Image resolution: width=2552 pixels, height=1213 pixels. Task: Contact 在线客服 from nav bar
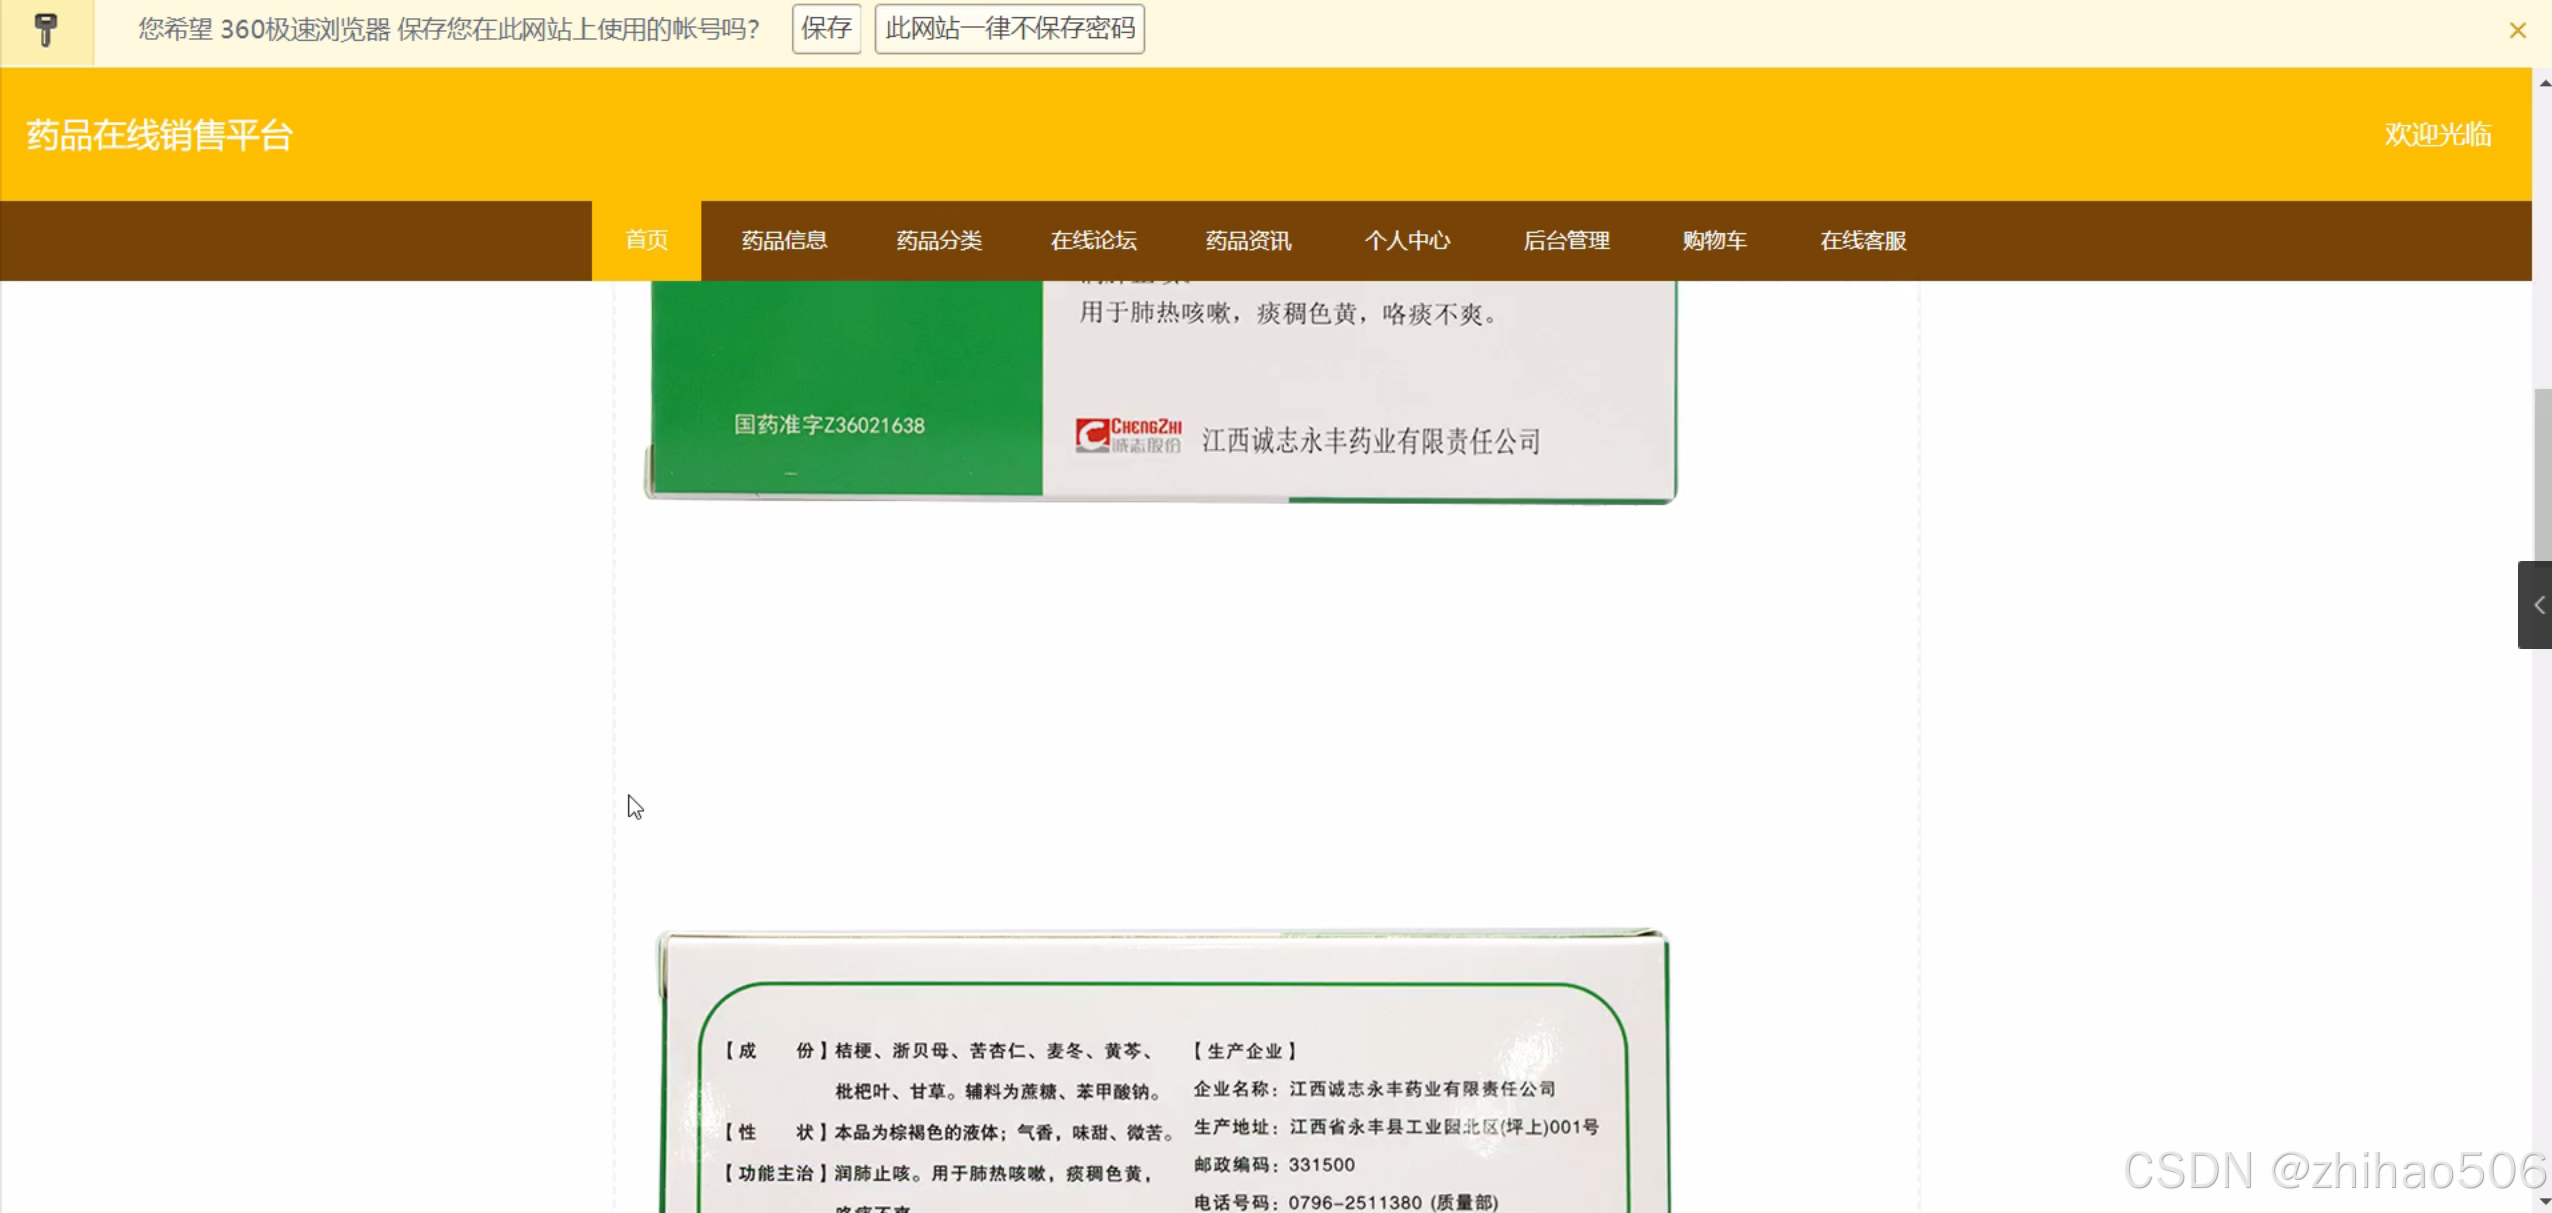pyautogui.click(x=1863, y=241)
